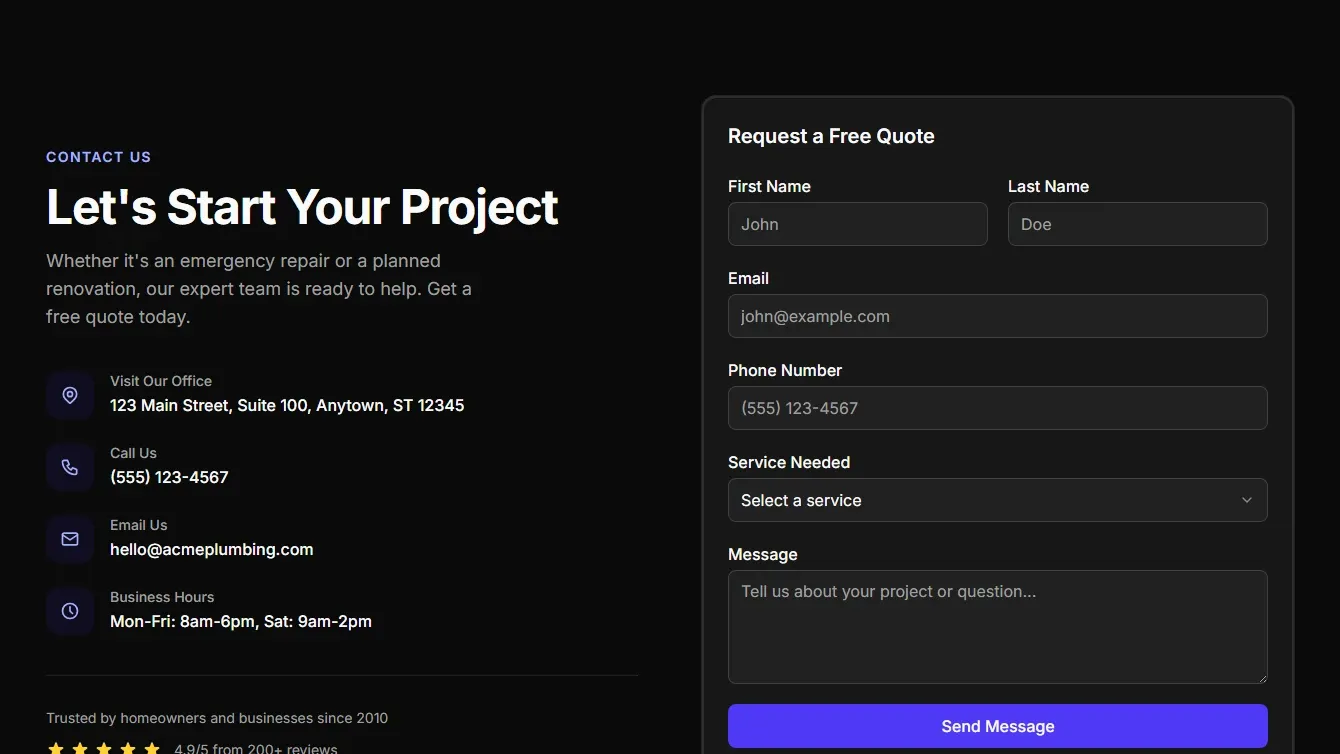Click into the Last Name input field
The image size is (1340, 754).
pos(1137,224)
